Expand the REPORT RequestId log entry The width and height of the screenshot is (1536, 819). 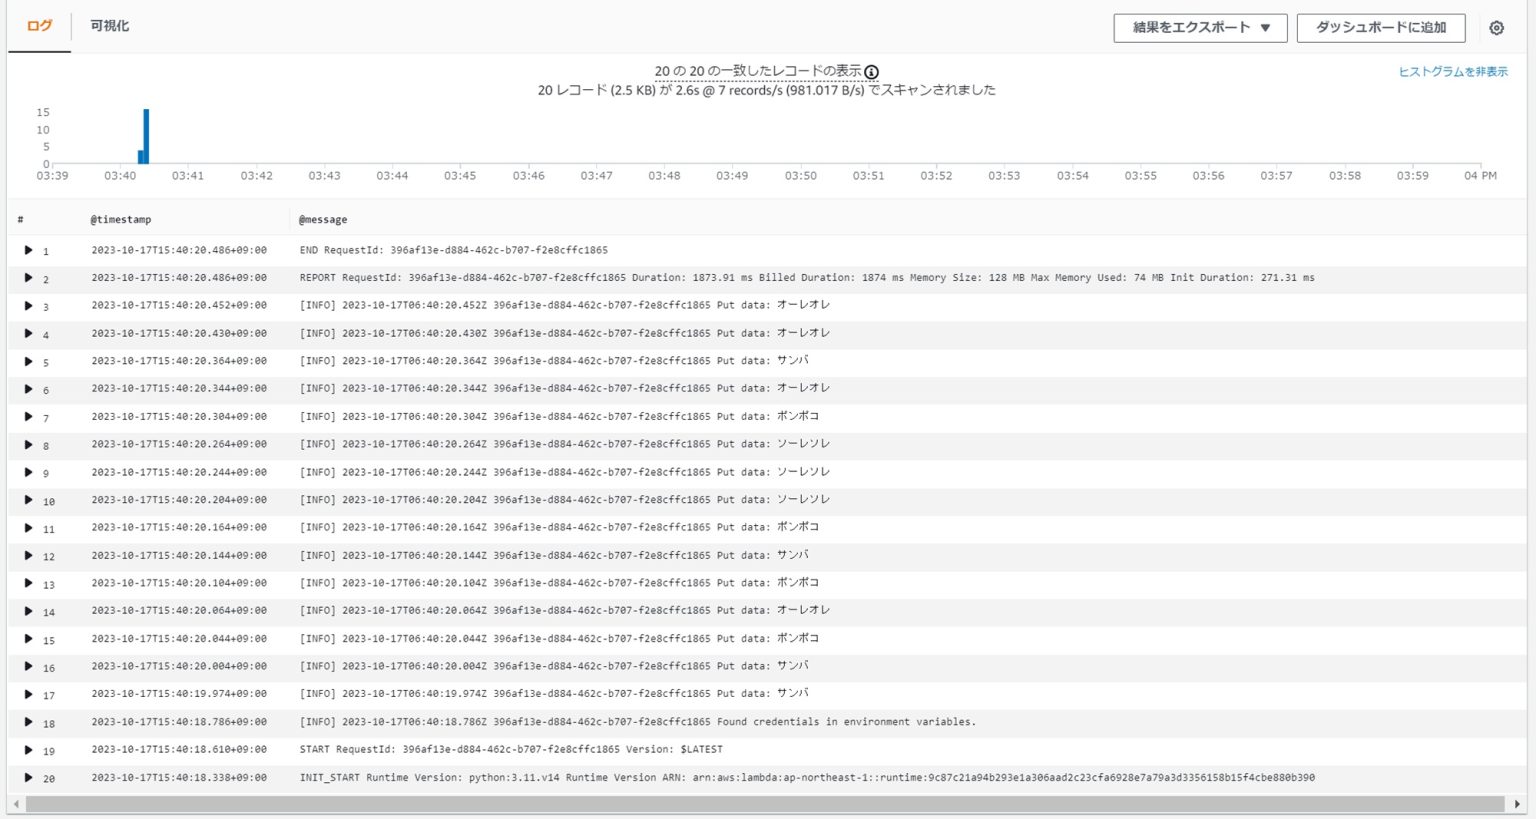[x=28, y=277]
